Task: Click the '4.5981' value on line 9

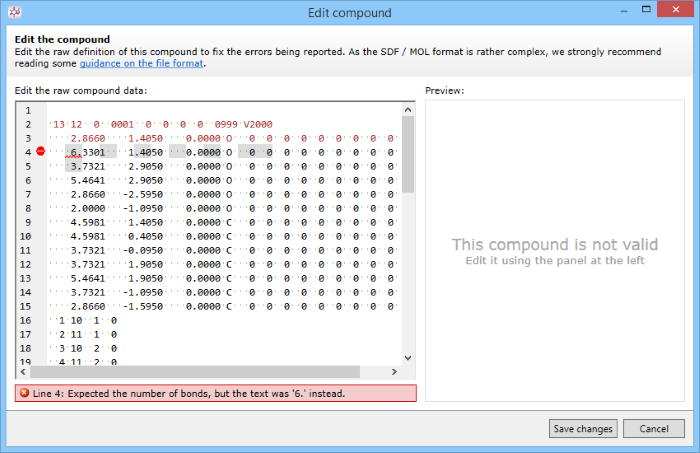Action: pos(88,222)
